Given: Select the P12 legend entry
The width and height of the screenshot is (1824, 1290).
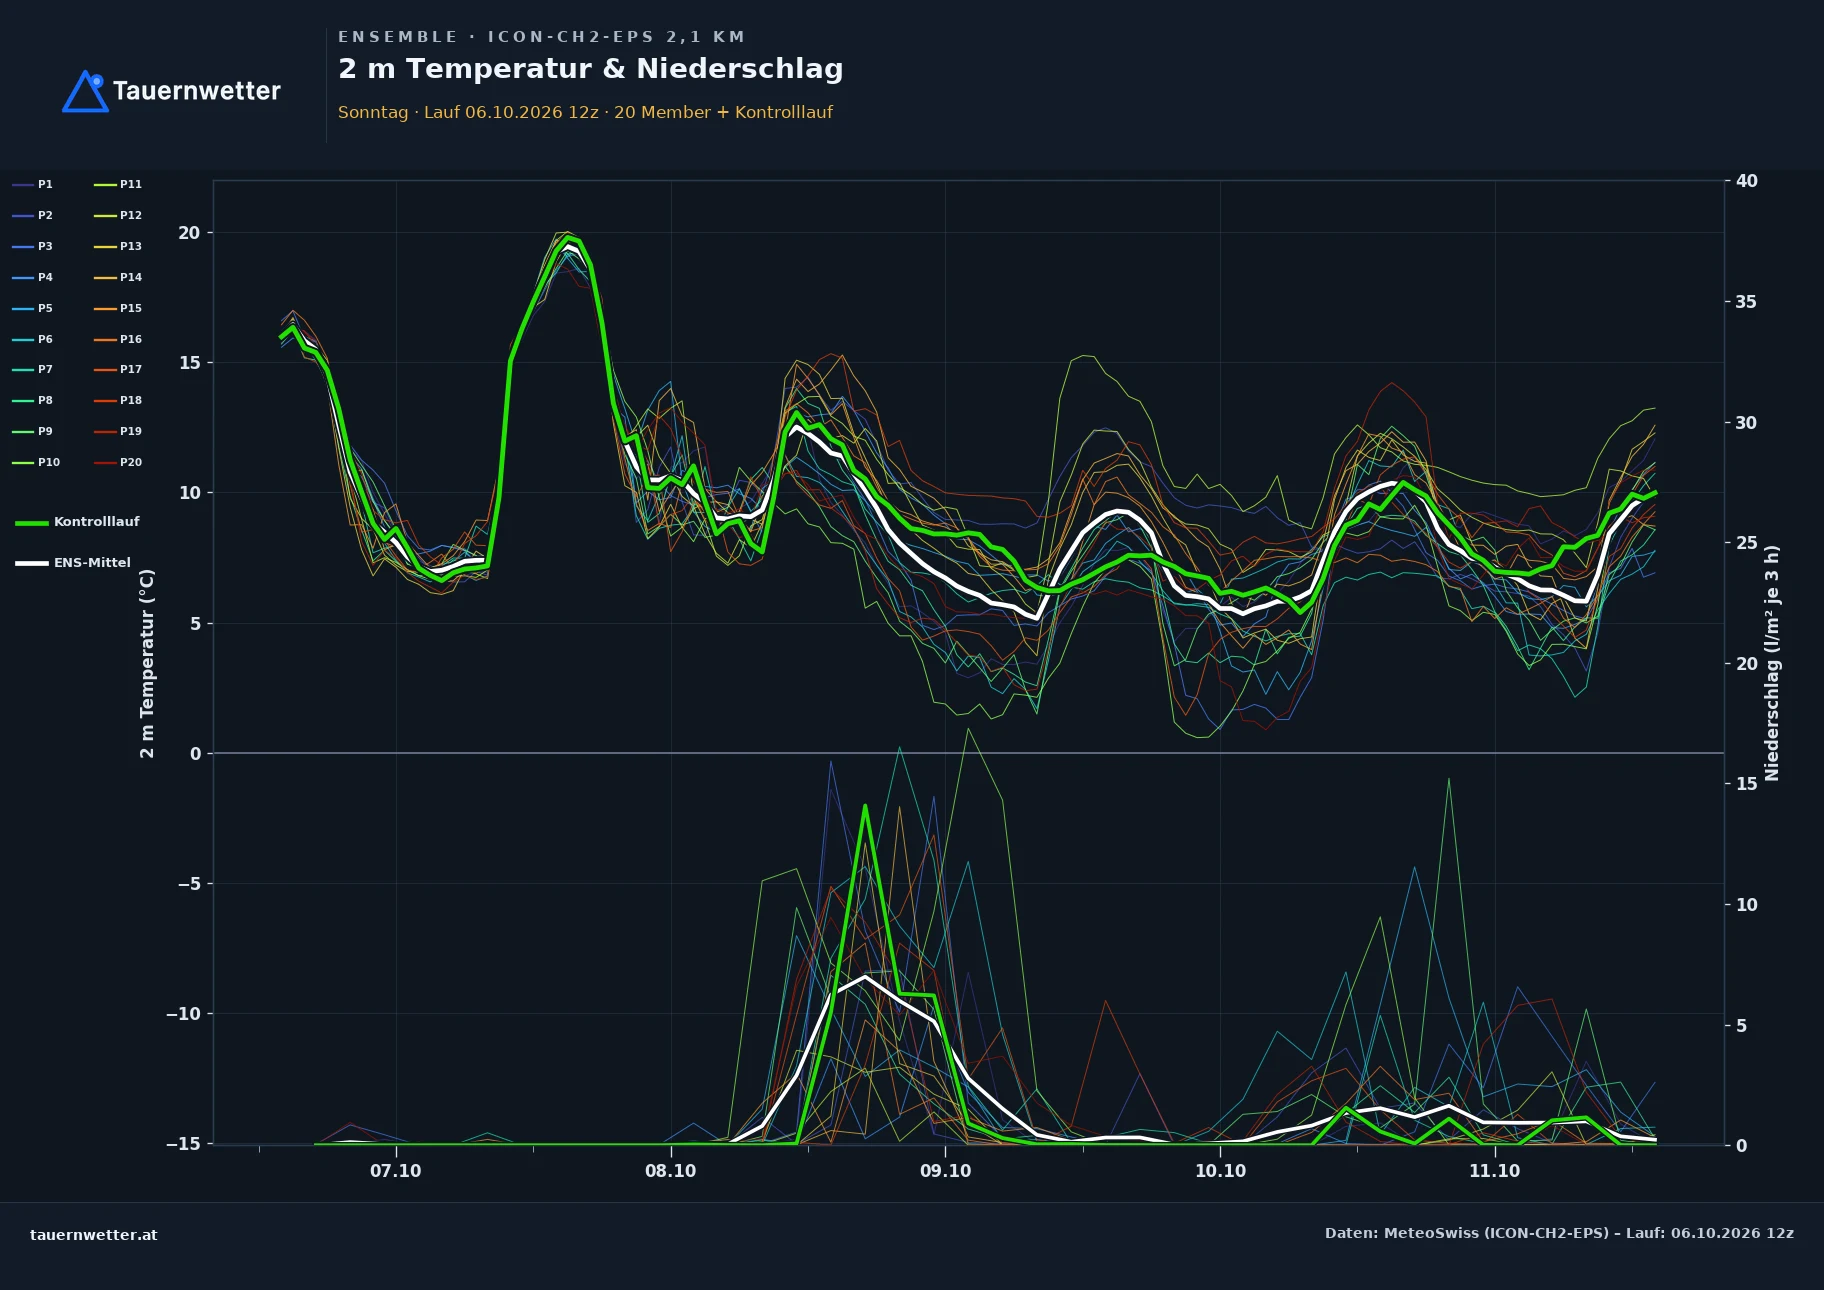Looking at the screenshot, I should 118,215.
